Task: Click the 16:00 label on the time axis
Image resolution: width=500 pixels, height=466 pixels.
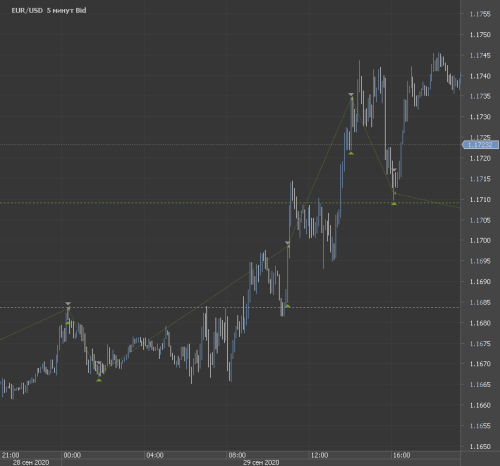Action: point(401,455)
